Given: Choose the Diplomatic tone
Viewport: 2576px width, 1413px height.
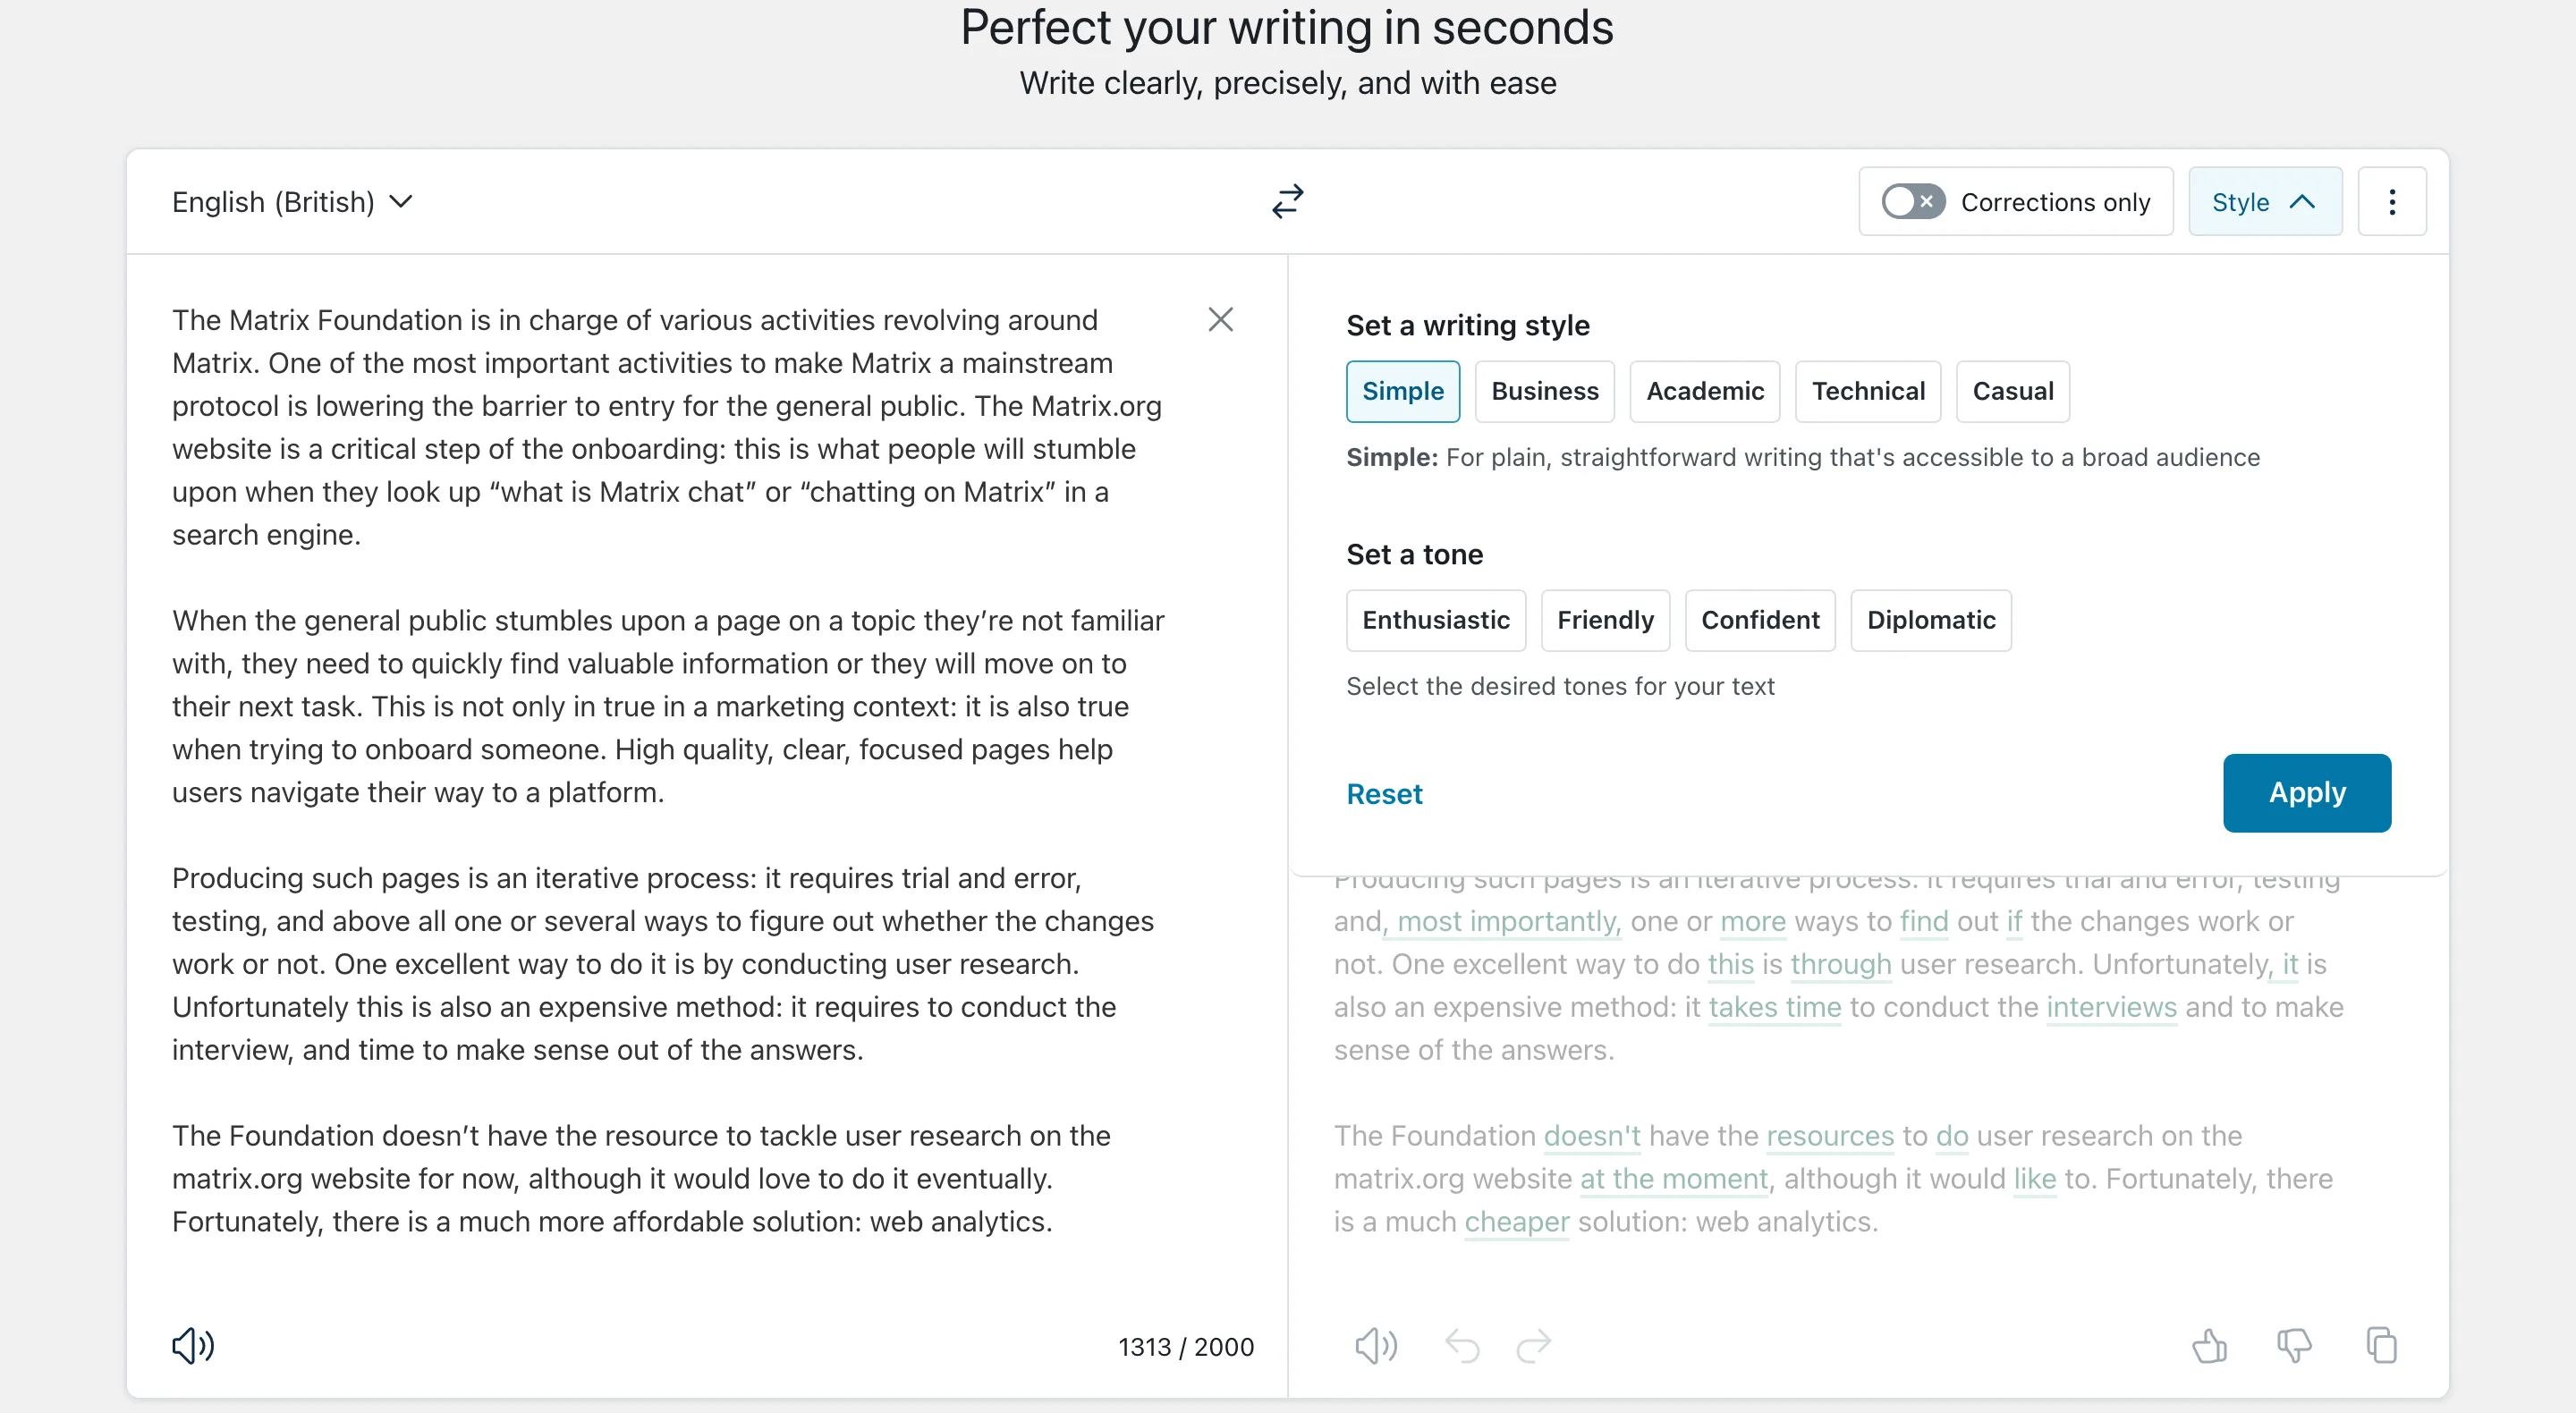Looking at the screenshot, I should tap(1930, 620).
